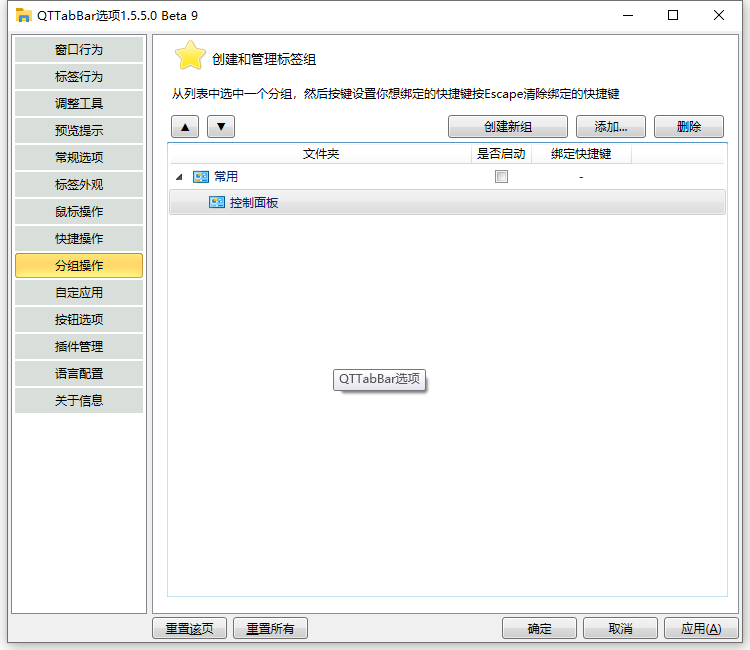Minimize the QTTabBar options window
The height and width of the screenshot is (650, 750).
click(628, 15)
